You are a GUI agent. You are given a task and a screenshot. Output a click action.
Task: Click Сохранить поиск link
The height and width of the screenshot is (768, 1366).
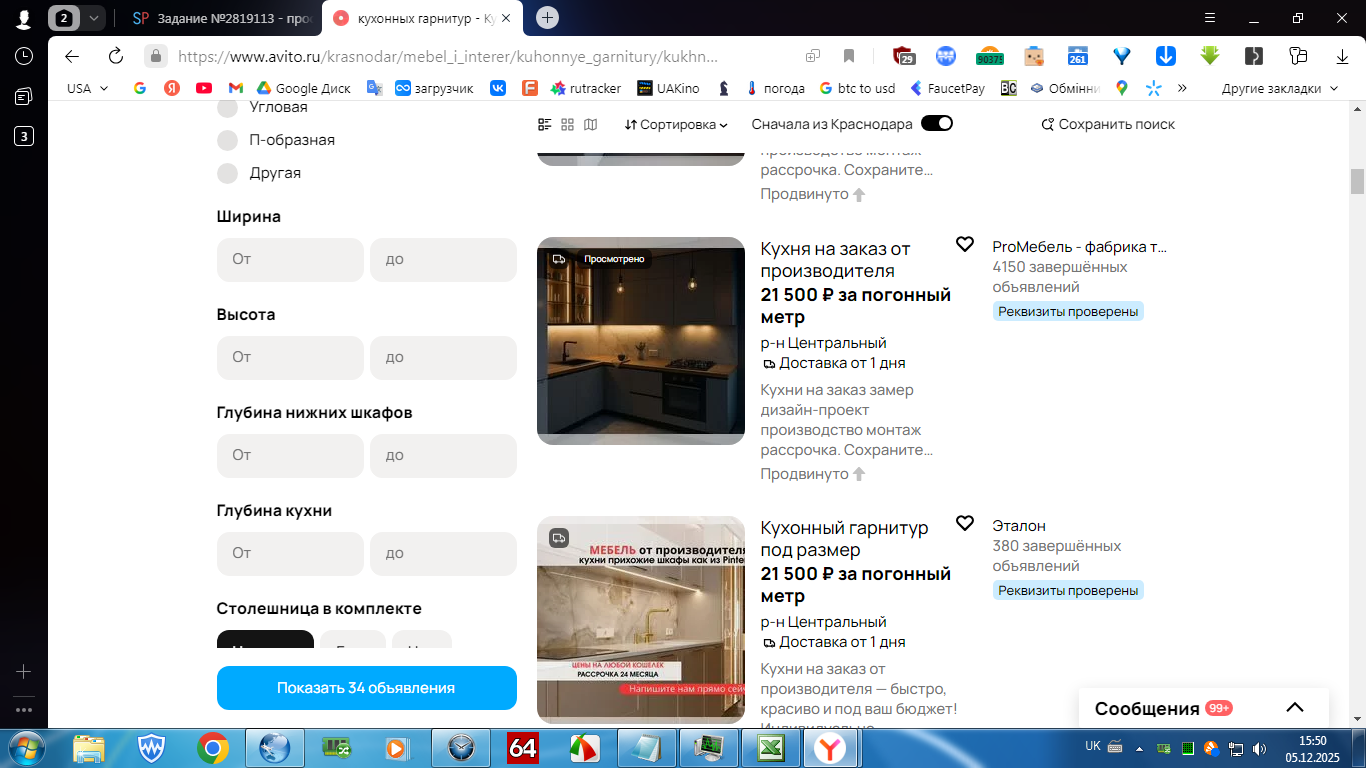[1108, 124]
